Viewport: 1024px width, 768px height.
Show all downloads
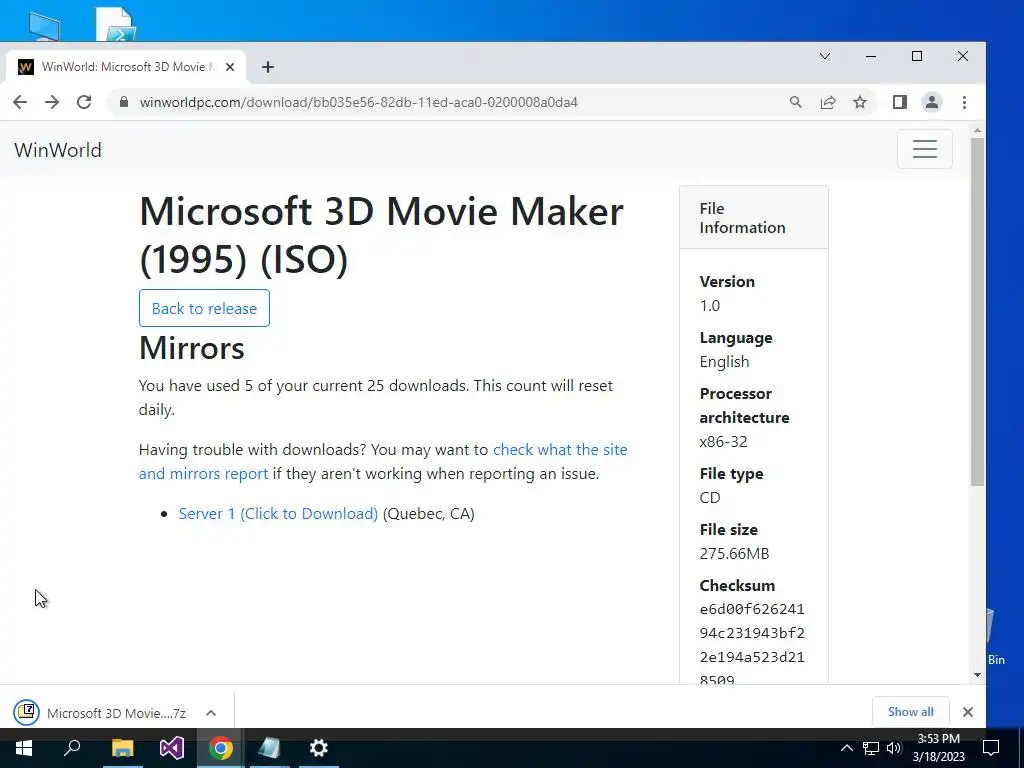[x=910, y=712]
